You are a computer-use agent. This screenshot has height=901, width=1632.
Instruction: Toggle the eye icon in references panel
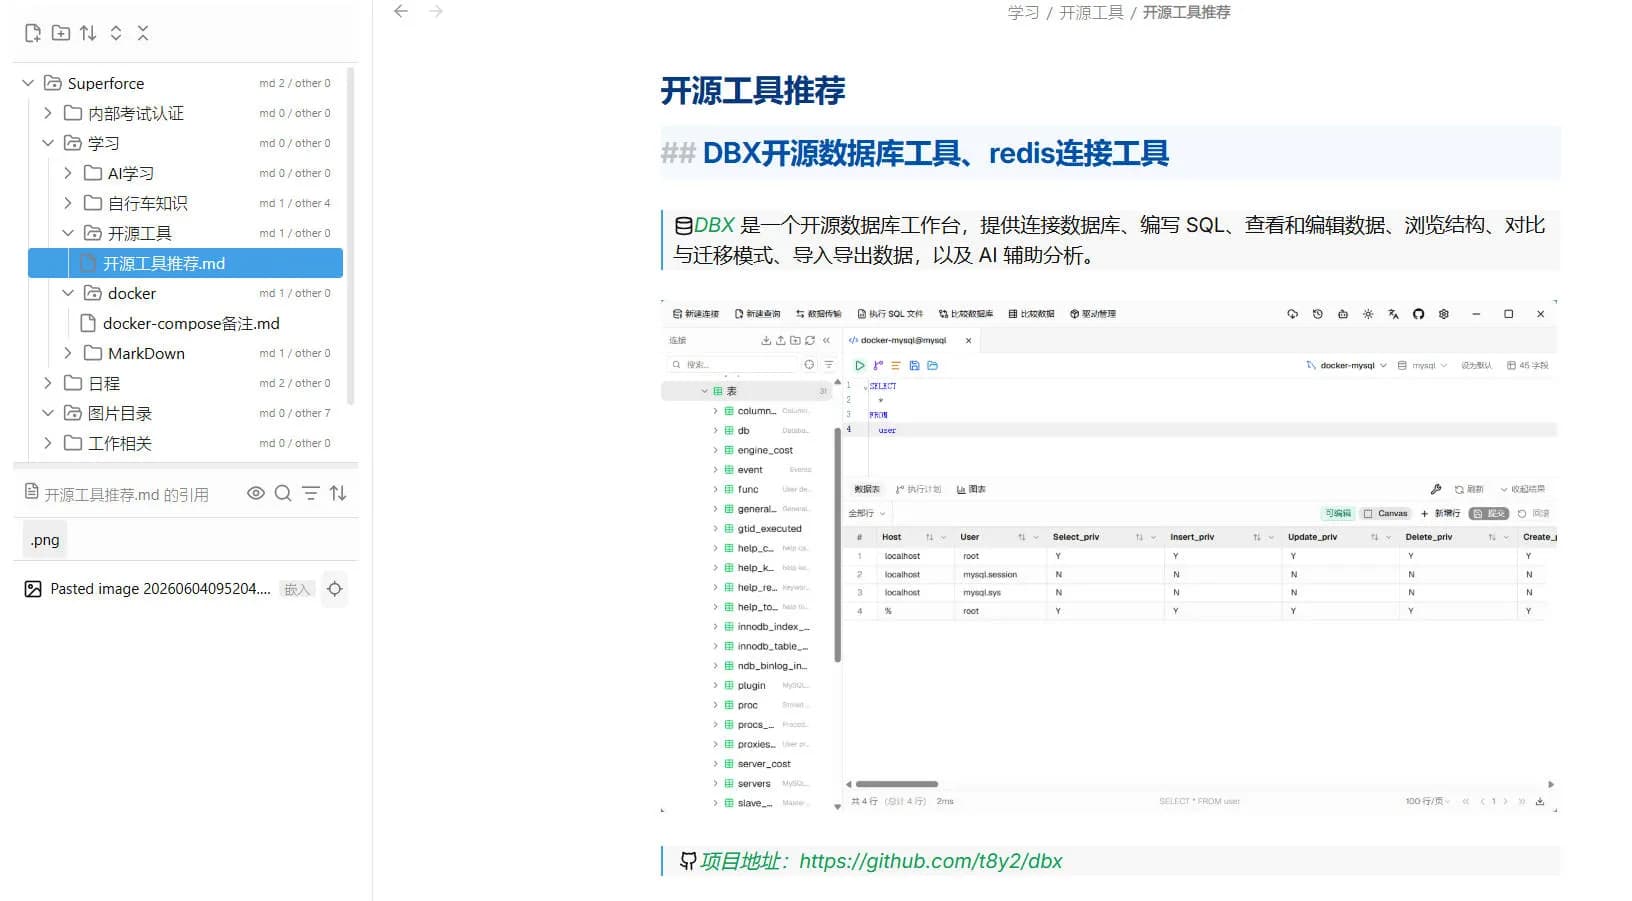point(256,493)
